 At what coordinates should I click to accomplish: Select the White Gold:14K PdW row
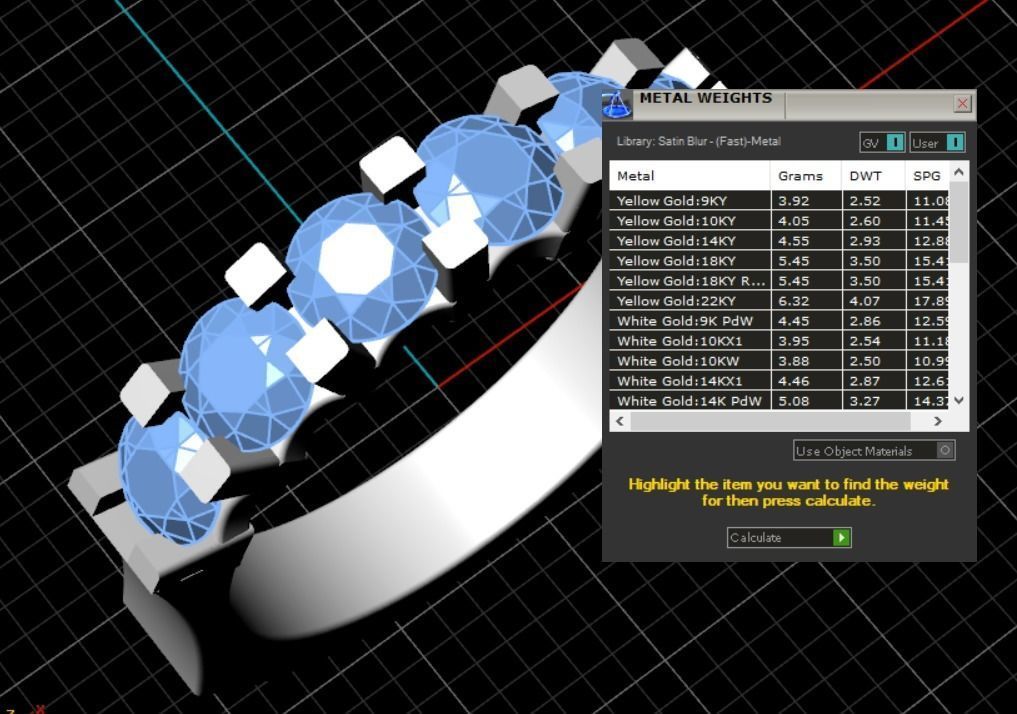[779, 401]
